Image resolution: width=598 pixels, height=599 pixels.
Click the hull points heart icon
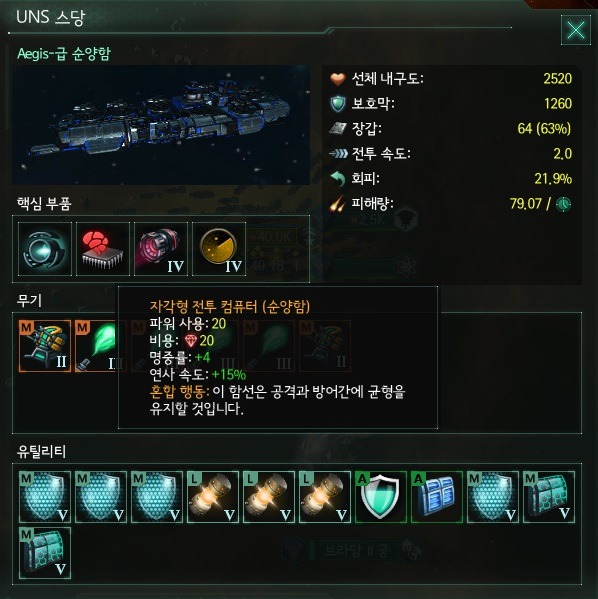pyautogui.click(x=338, y=79)
